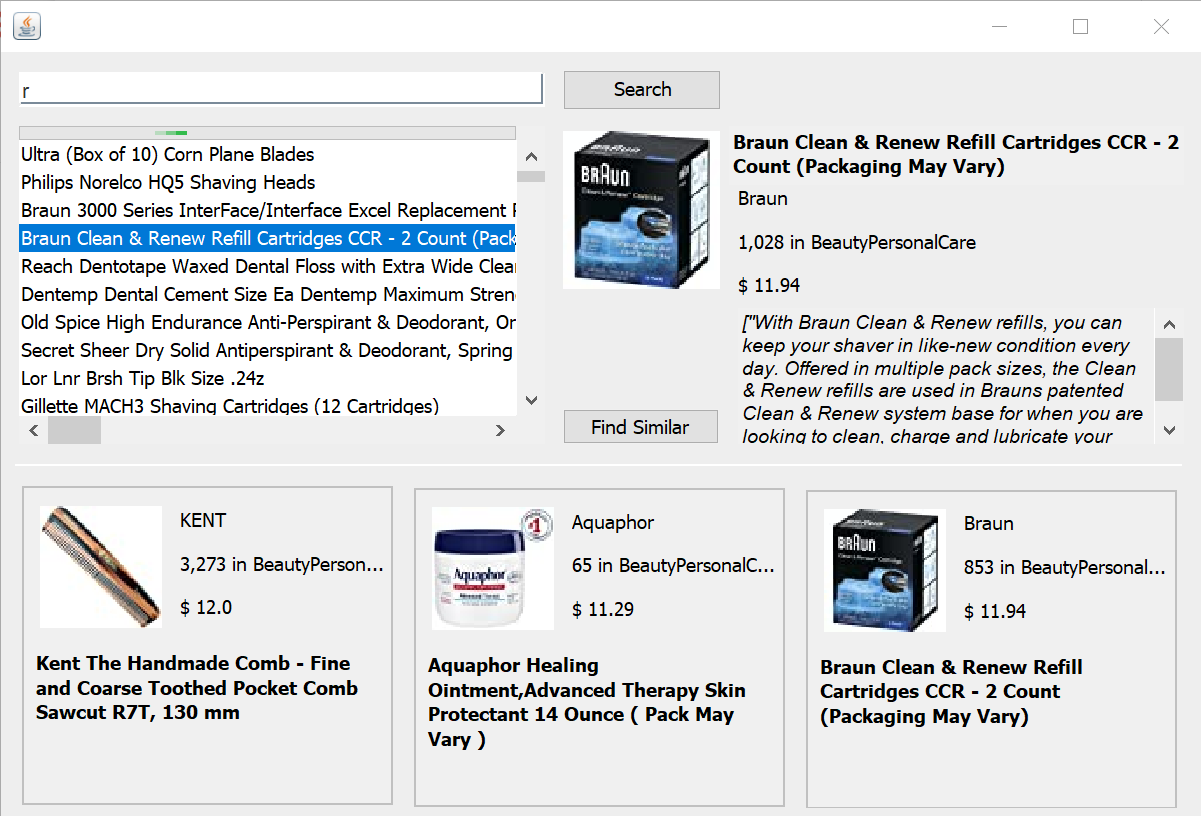Select highlighted Braun Clean & Renew list row
The image size is (1201, 816).
pyautogui.click(x=268, y=239)
